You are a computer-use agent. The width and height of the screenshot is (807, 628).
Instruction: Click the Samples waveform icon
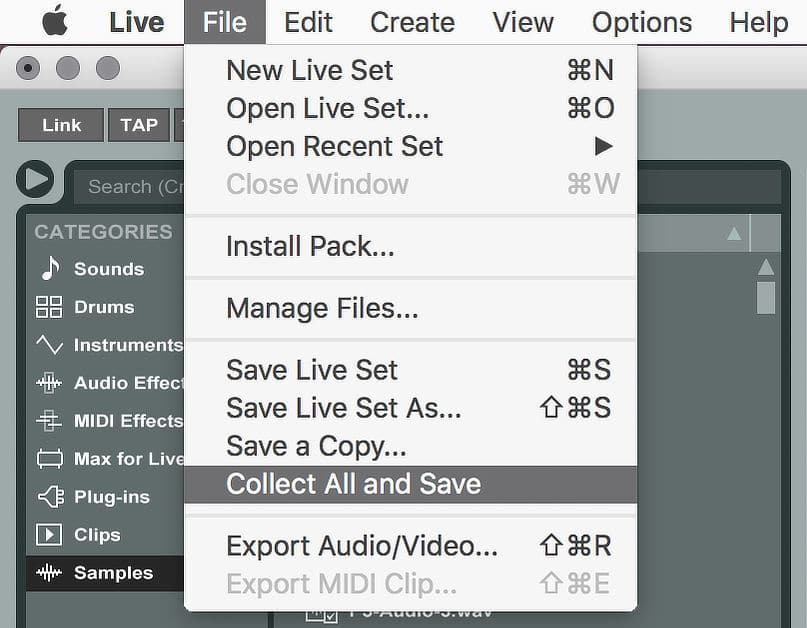pyautogui.click(x=49, y=573)
